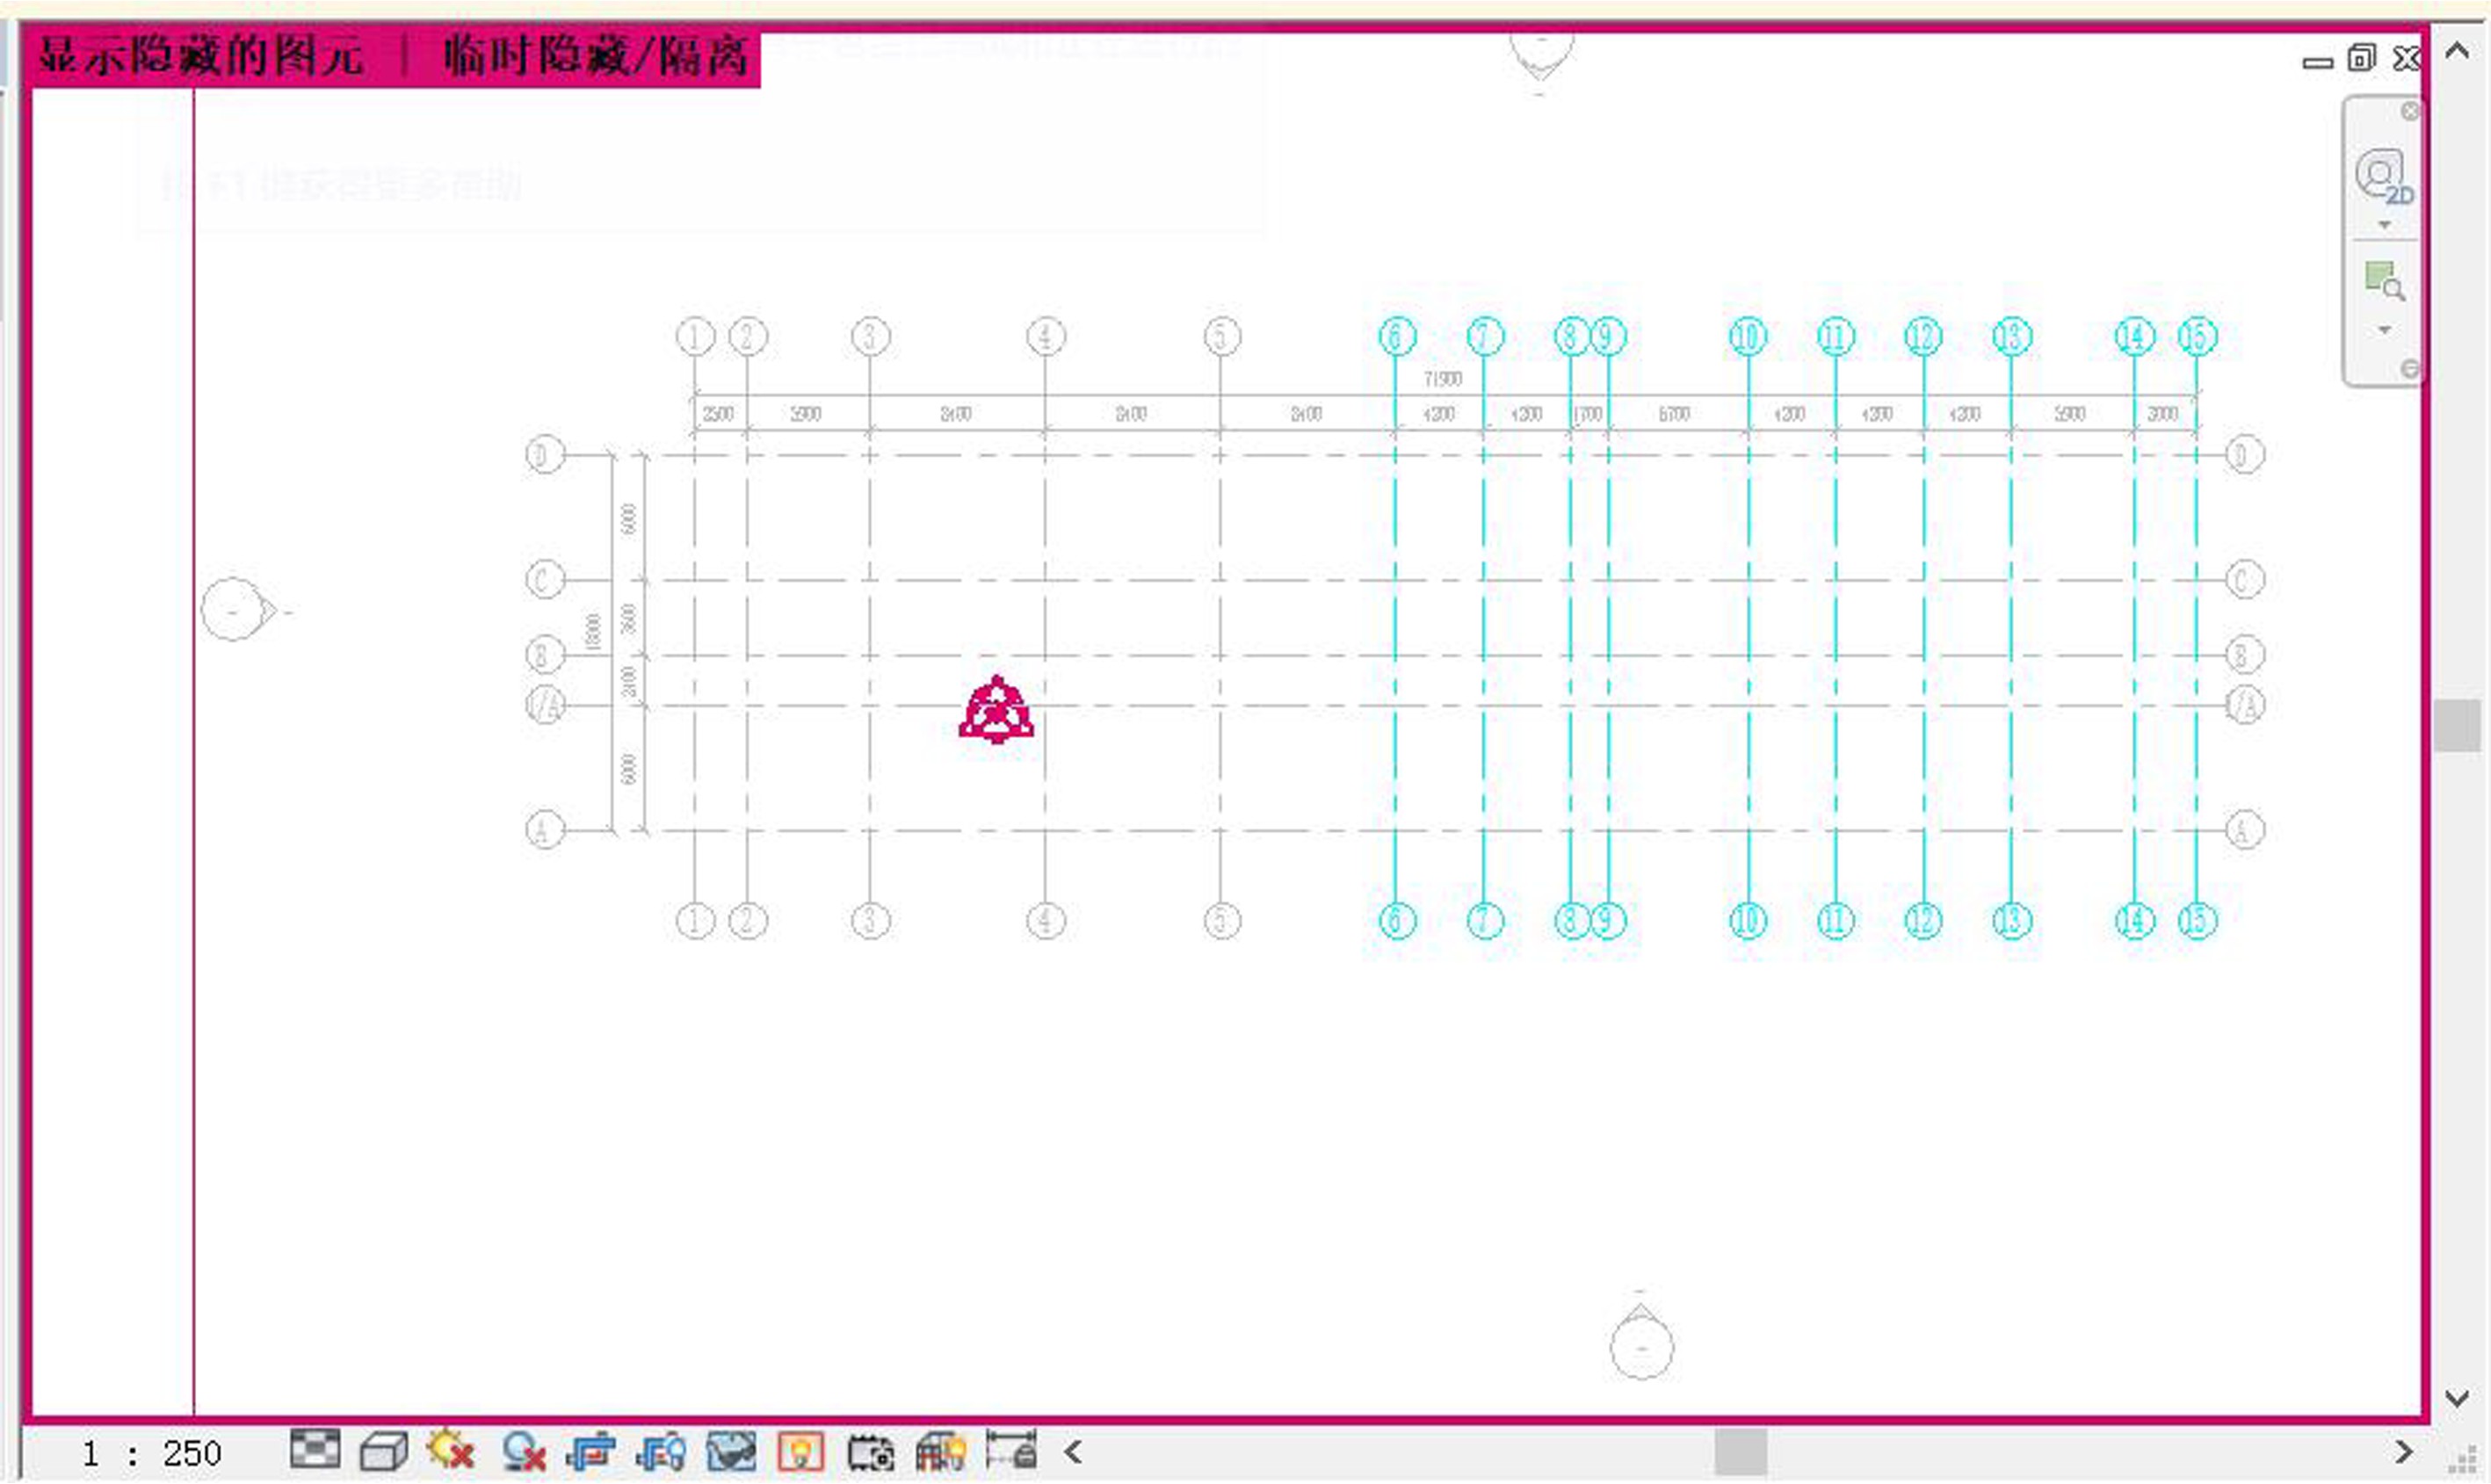Open the Detail Level options
Viewport: 2491px width, 1484px height.
click(x=315, y=1449)
